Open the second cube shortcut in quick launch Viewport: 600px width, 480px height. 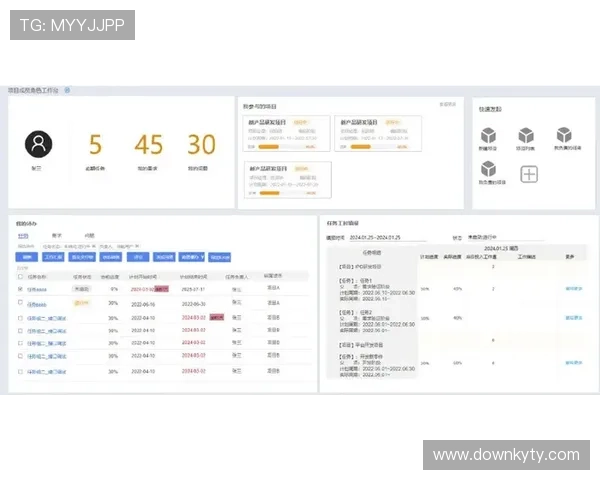(x=526, y=136)
